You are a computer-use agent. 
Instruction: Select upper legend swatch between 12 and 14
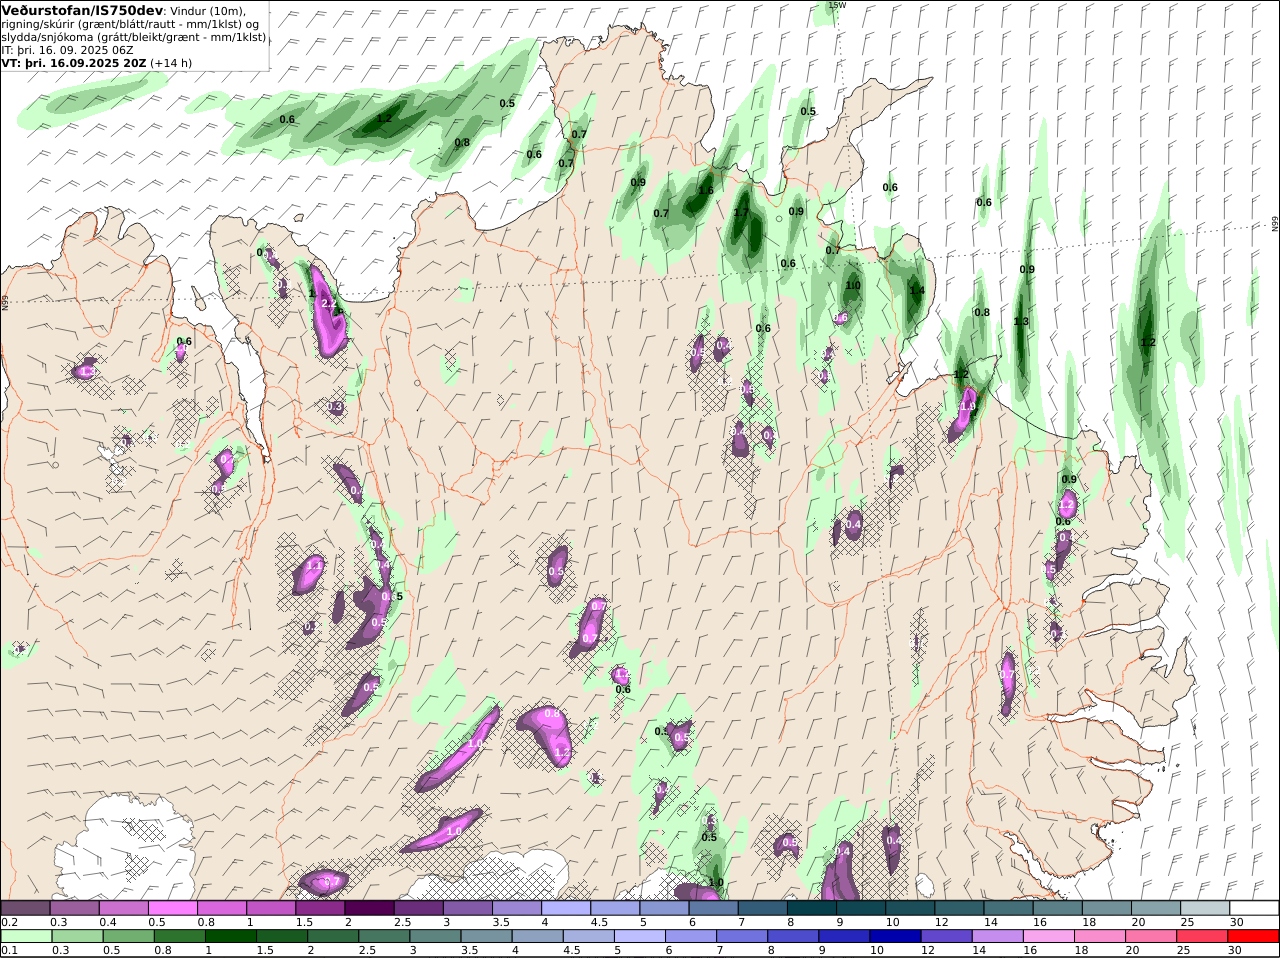[x=959, y=908]
